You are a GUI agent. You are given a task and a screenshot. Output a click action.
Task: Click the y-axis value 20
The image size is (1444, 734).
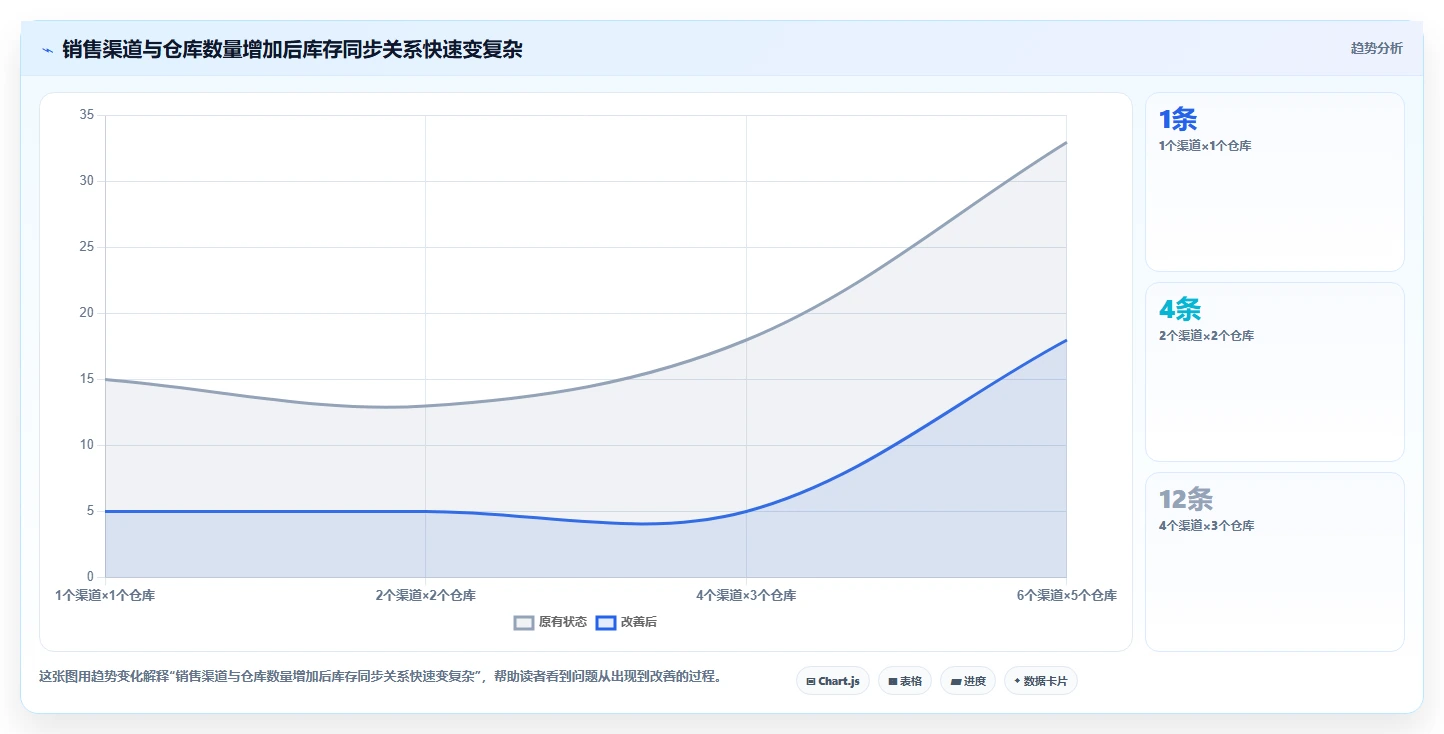(86, 313)
